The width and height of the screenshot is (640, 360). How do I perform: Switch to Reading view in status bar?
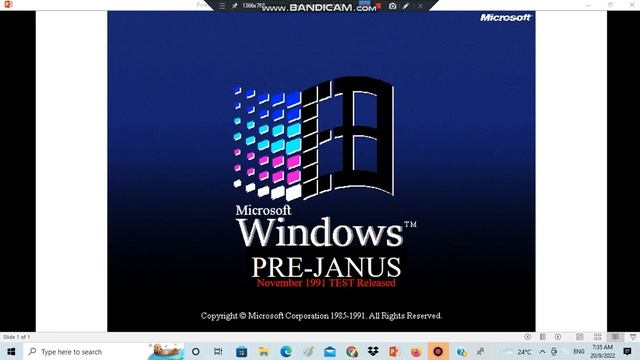(615, 337)
